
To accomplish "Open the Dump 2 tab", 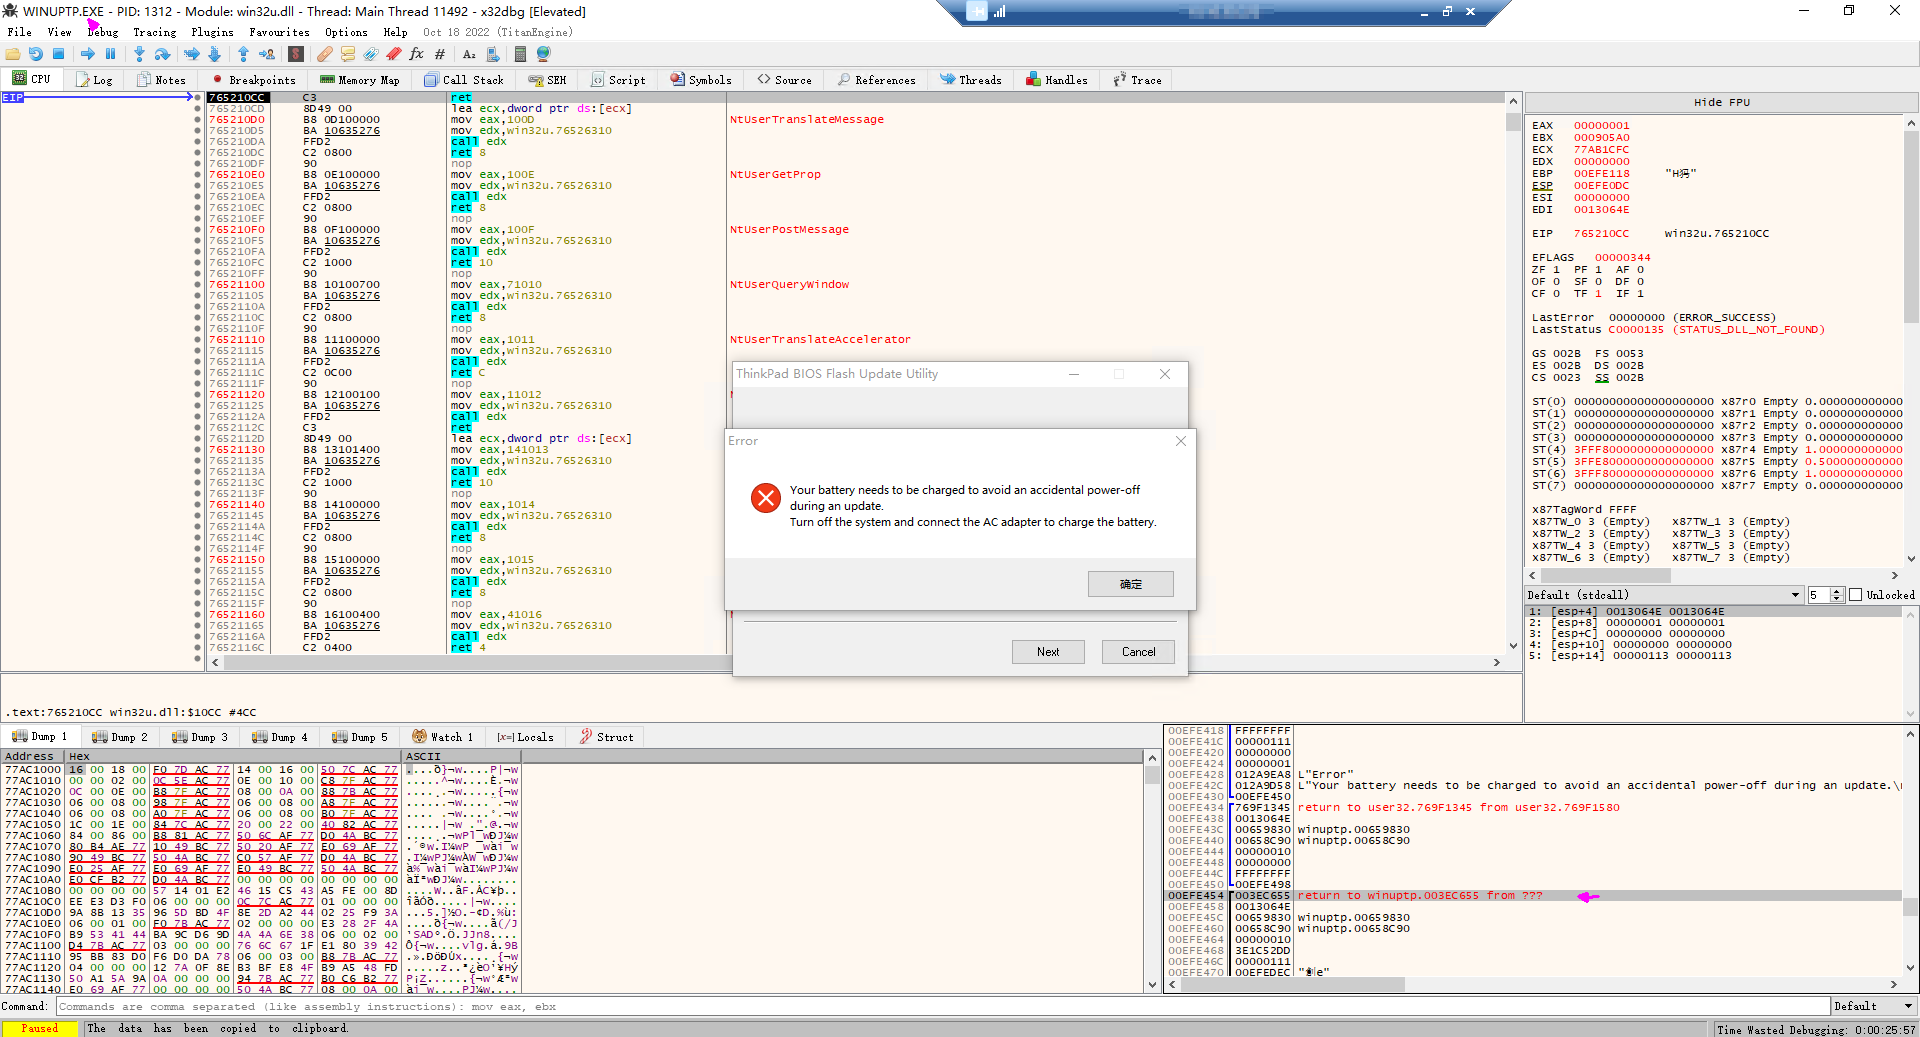I will pyautogui.click(x=120, y=737).
